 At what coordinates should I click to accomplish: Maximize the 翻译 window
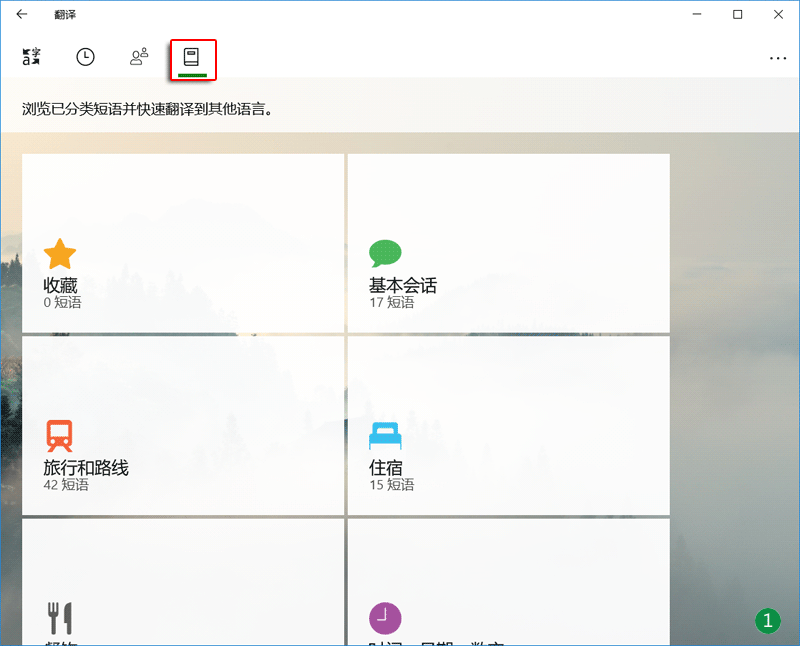[x=737, y=14]
